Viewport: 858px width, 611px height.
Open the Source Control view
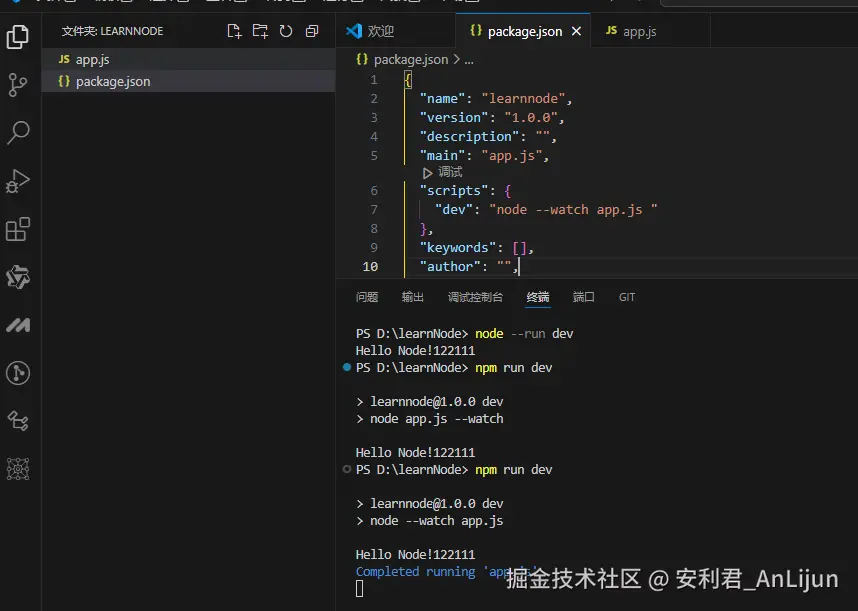click(18, 85)
